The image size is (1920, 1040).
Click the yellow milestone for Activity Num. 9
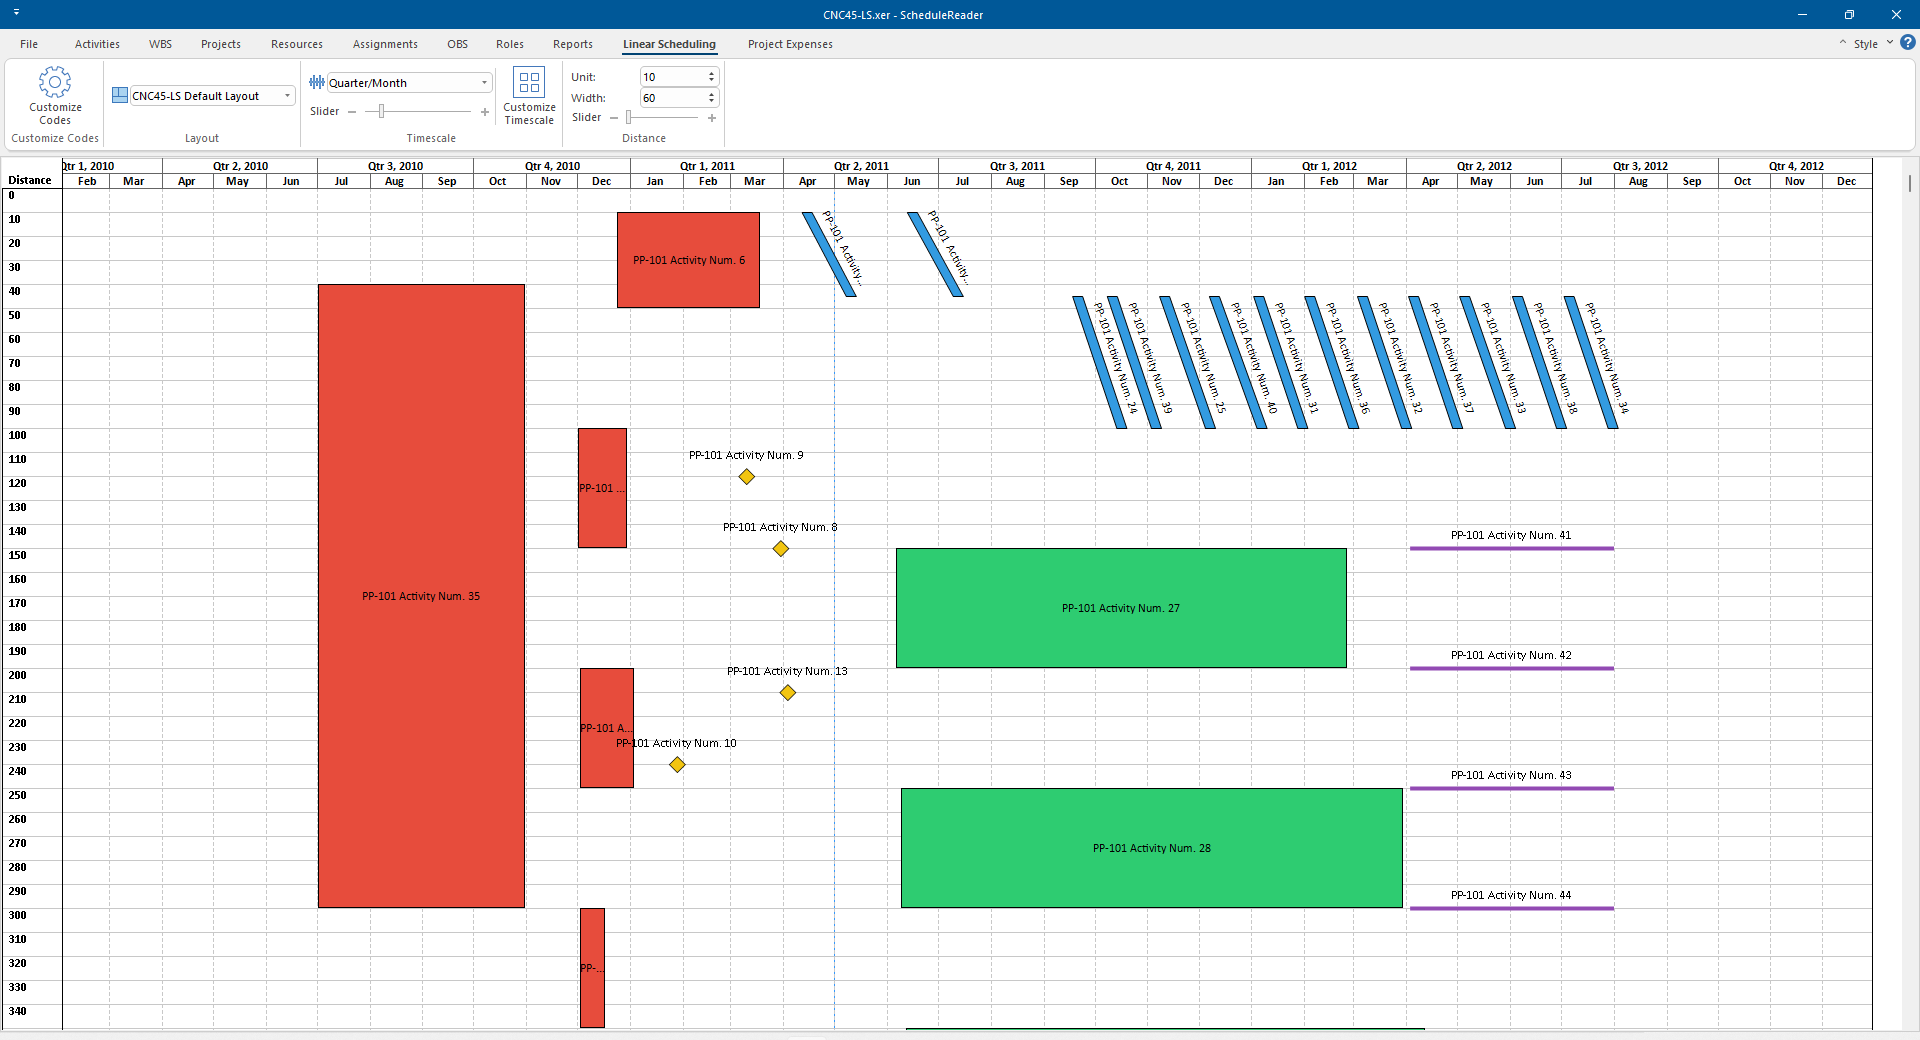click(x=747, y=477)
